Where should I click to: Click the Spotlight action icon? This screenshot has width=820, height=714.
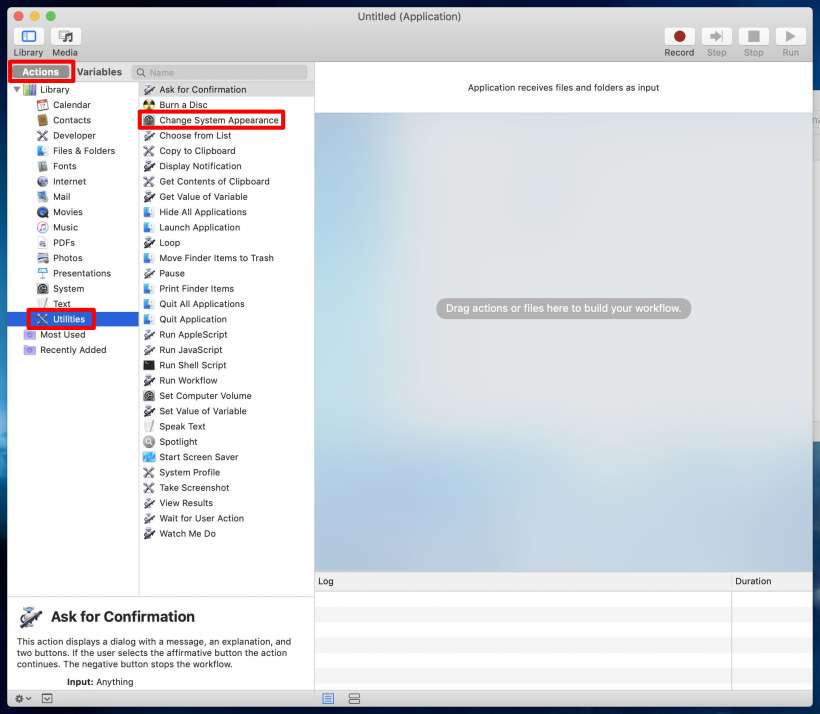[149, 441]
